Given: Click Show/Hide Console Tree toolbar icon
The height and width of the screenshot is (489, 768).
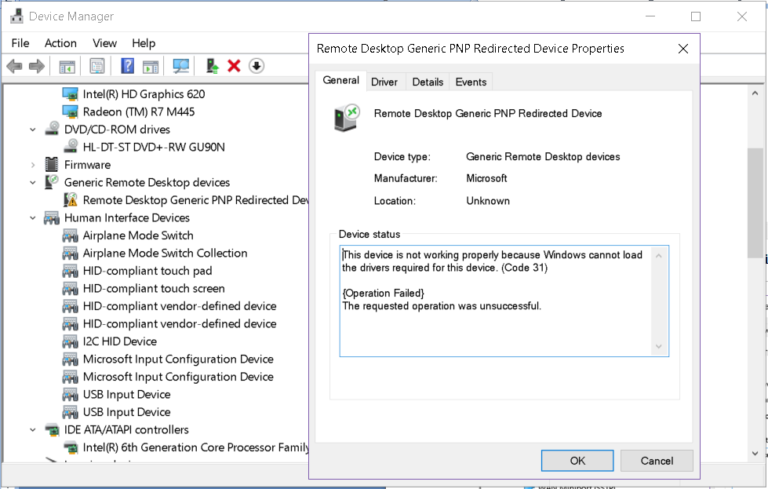Looking at the screenshot, I should click(x=67, y=66).
